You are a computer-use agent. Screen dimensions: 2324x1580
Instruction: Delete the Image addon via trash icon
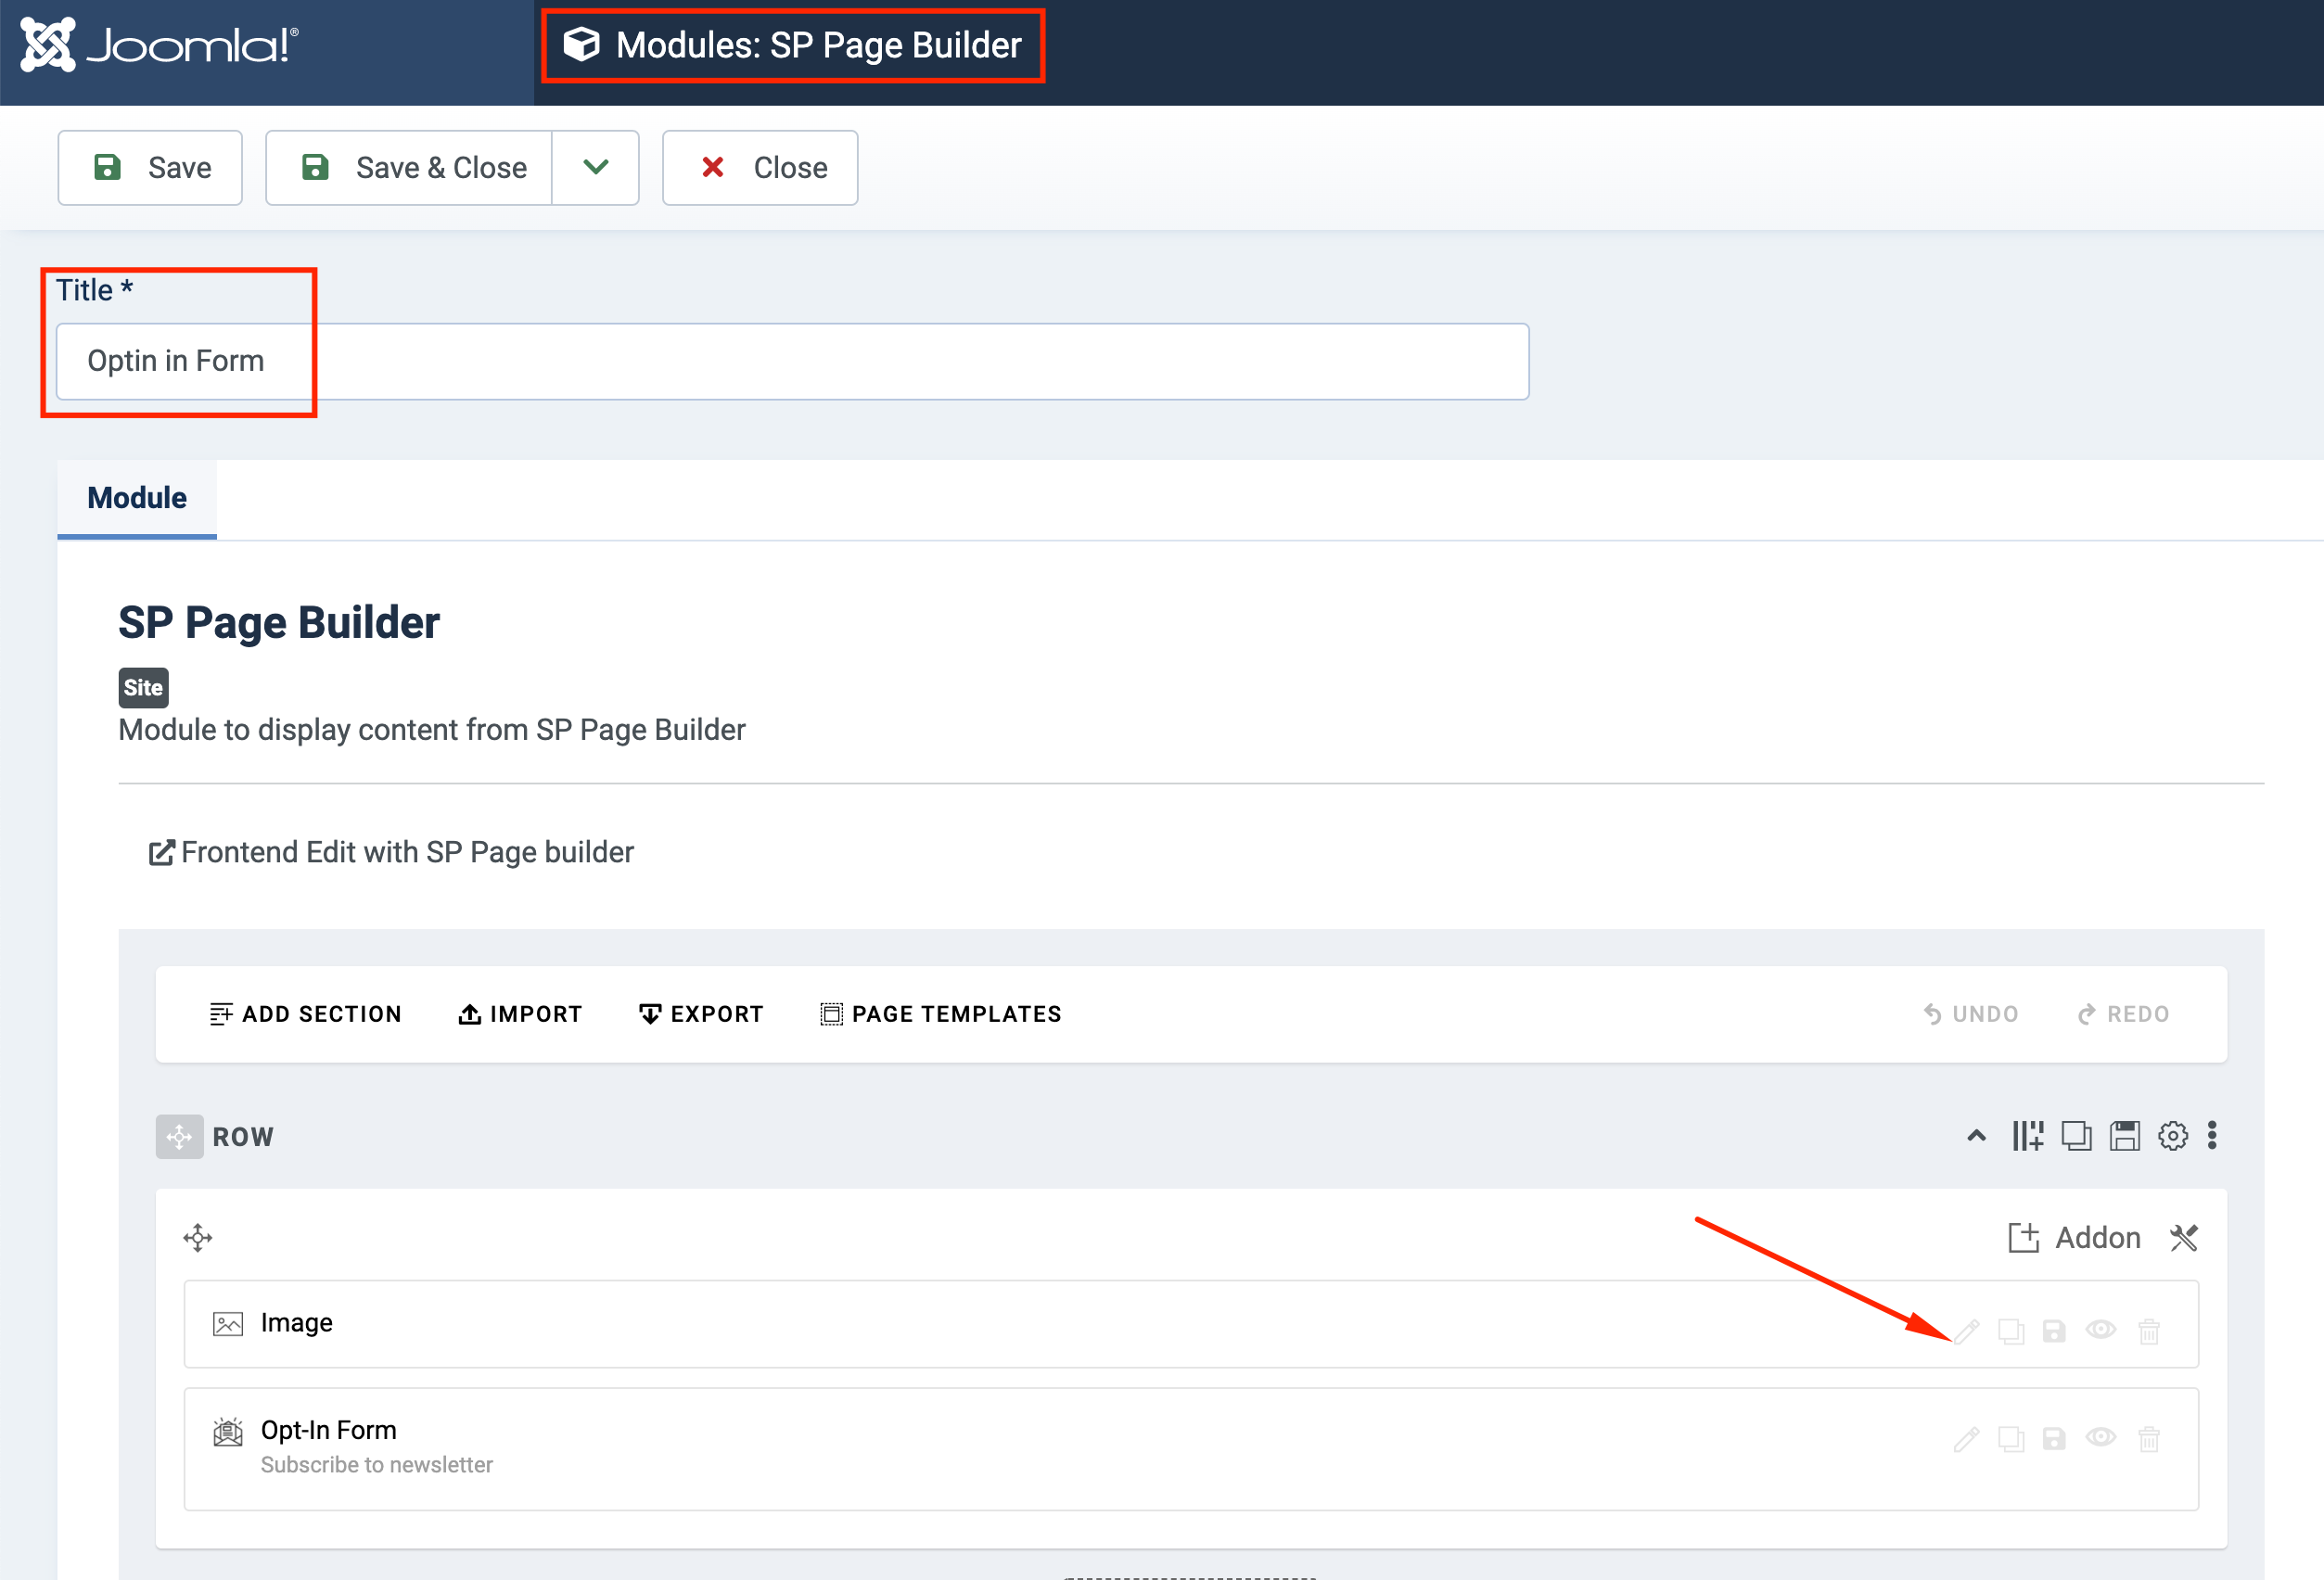point(2148,1330)
